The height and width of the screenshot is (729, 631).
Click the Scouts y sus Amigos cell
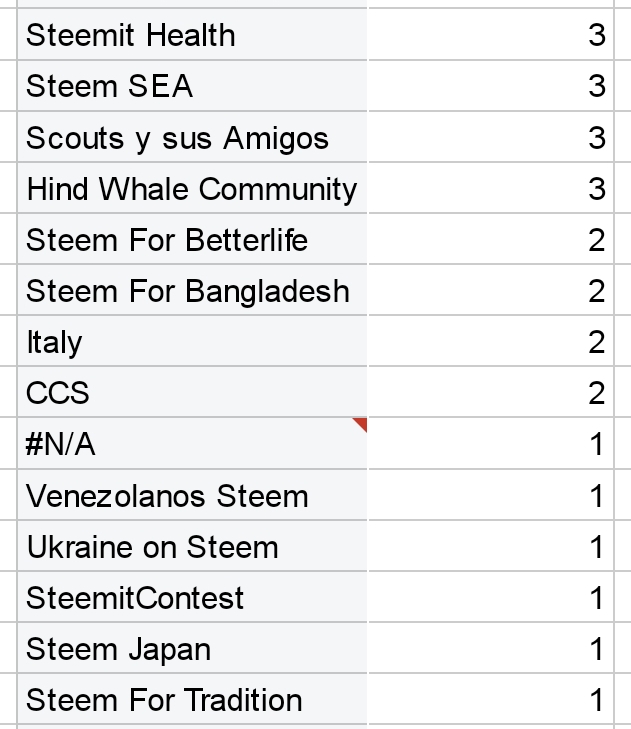(192, 138)
